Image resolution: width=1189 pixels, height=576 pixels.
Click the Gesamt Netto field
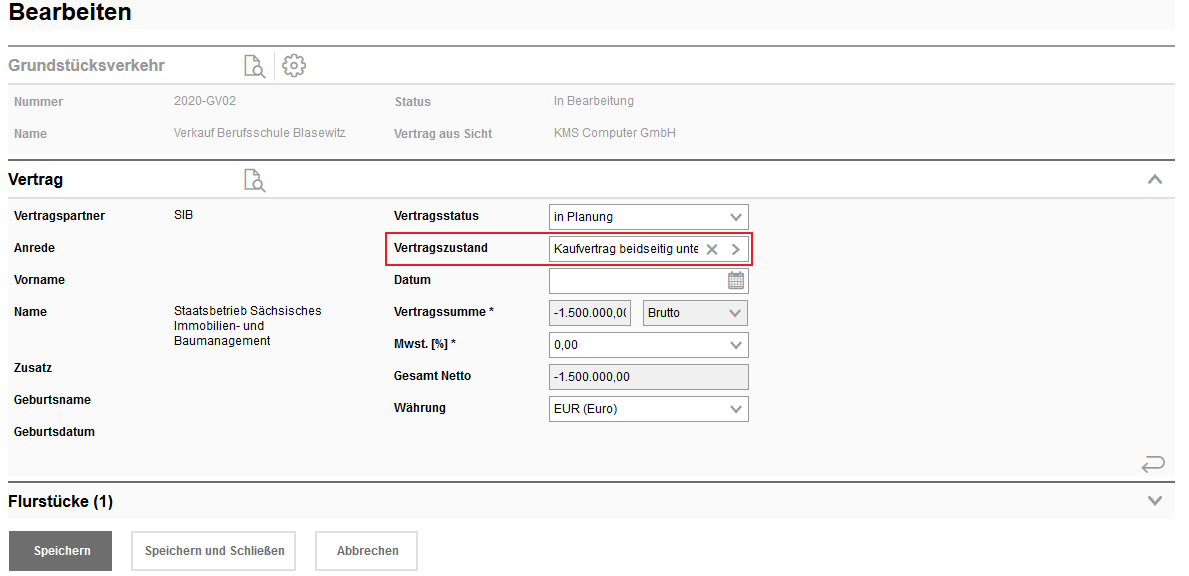648,377
